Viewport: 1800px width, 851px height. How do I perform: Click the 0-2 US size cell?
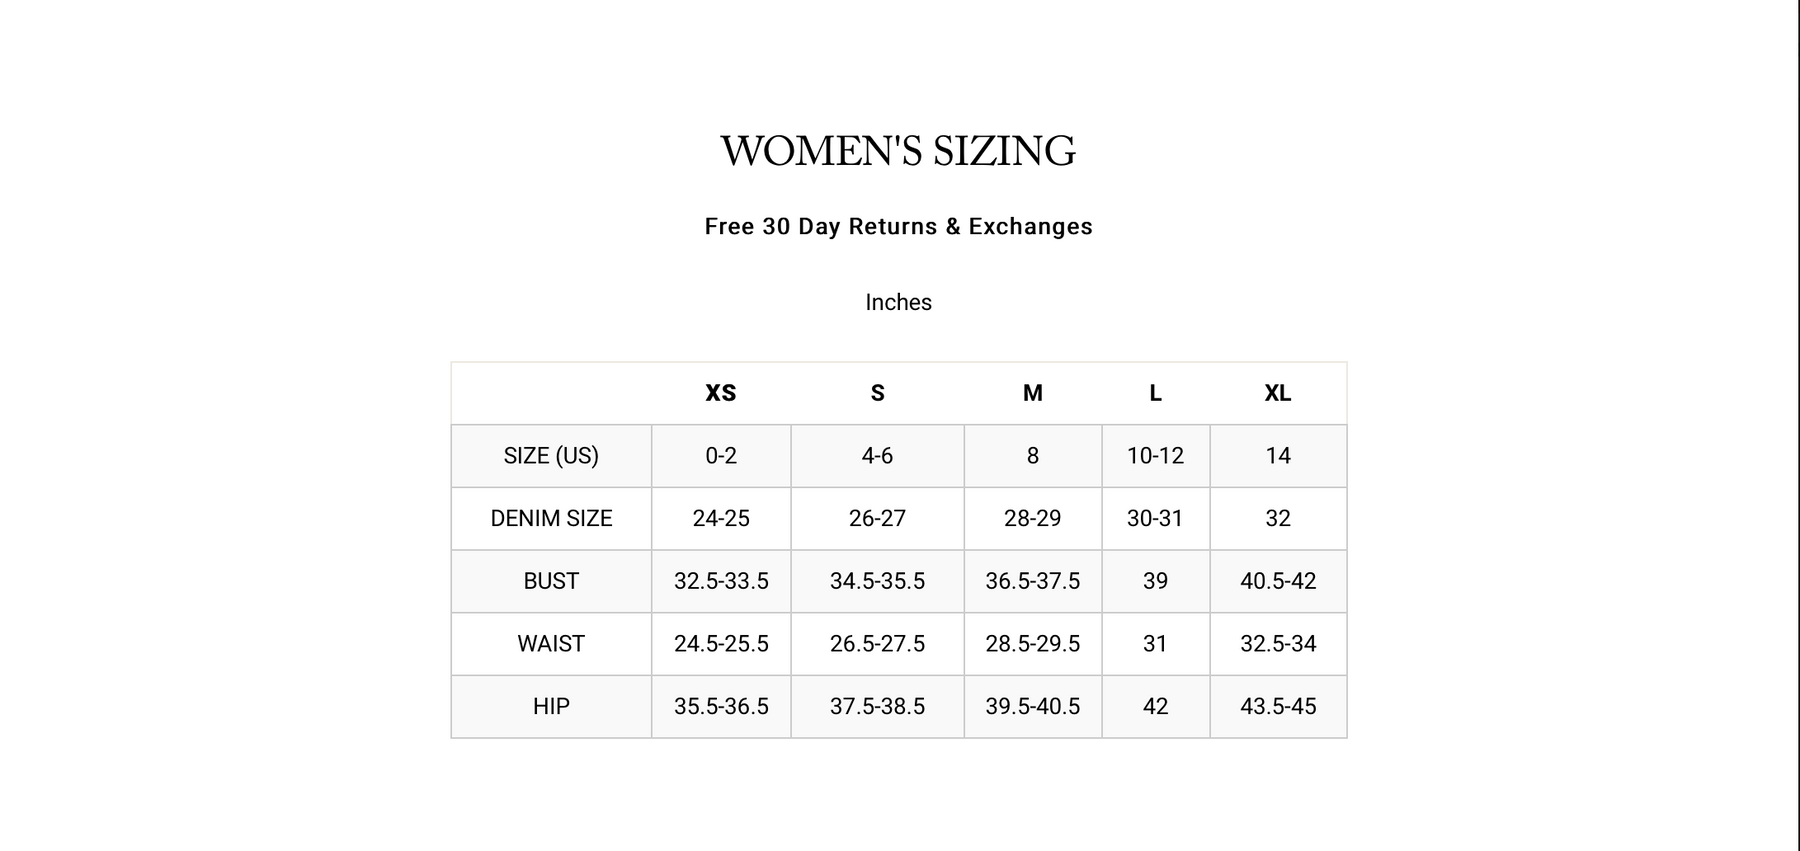tap(721, 456)
